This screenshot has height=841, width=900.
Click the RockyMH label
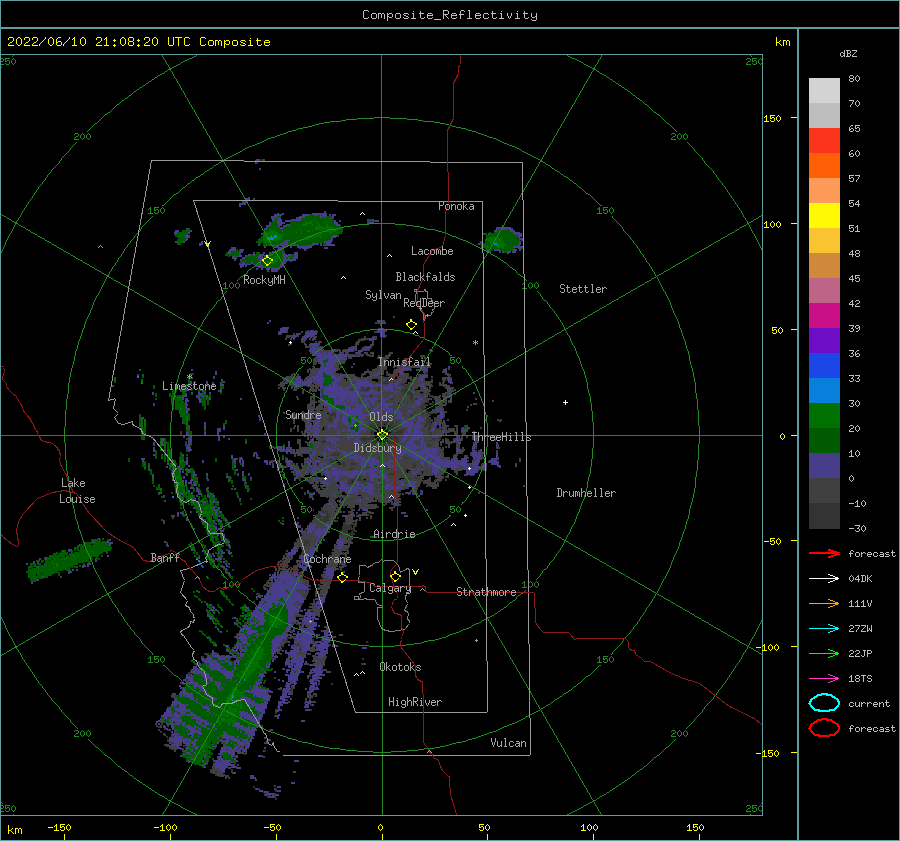pyautogui.click(x=264, y=280)
